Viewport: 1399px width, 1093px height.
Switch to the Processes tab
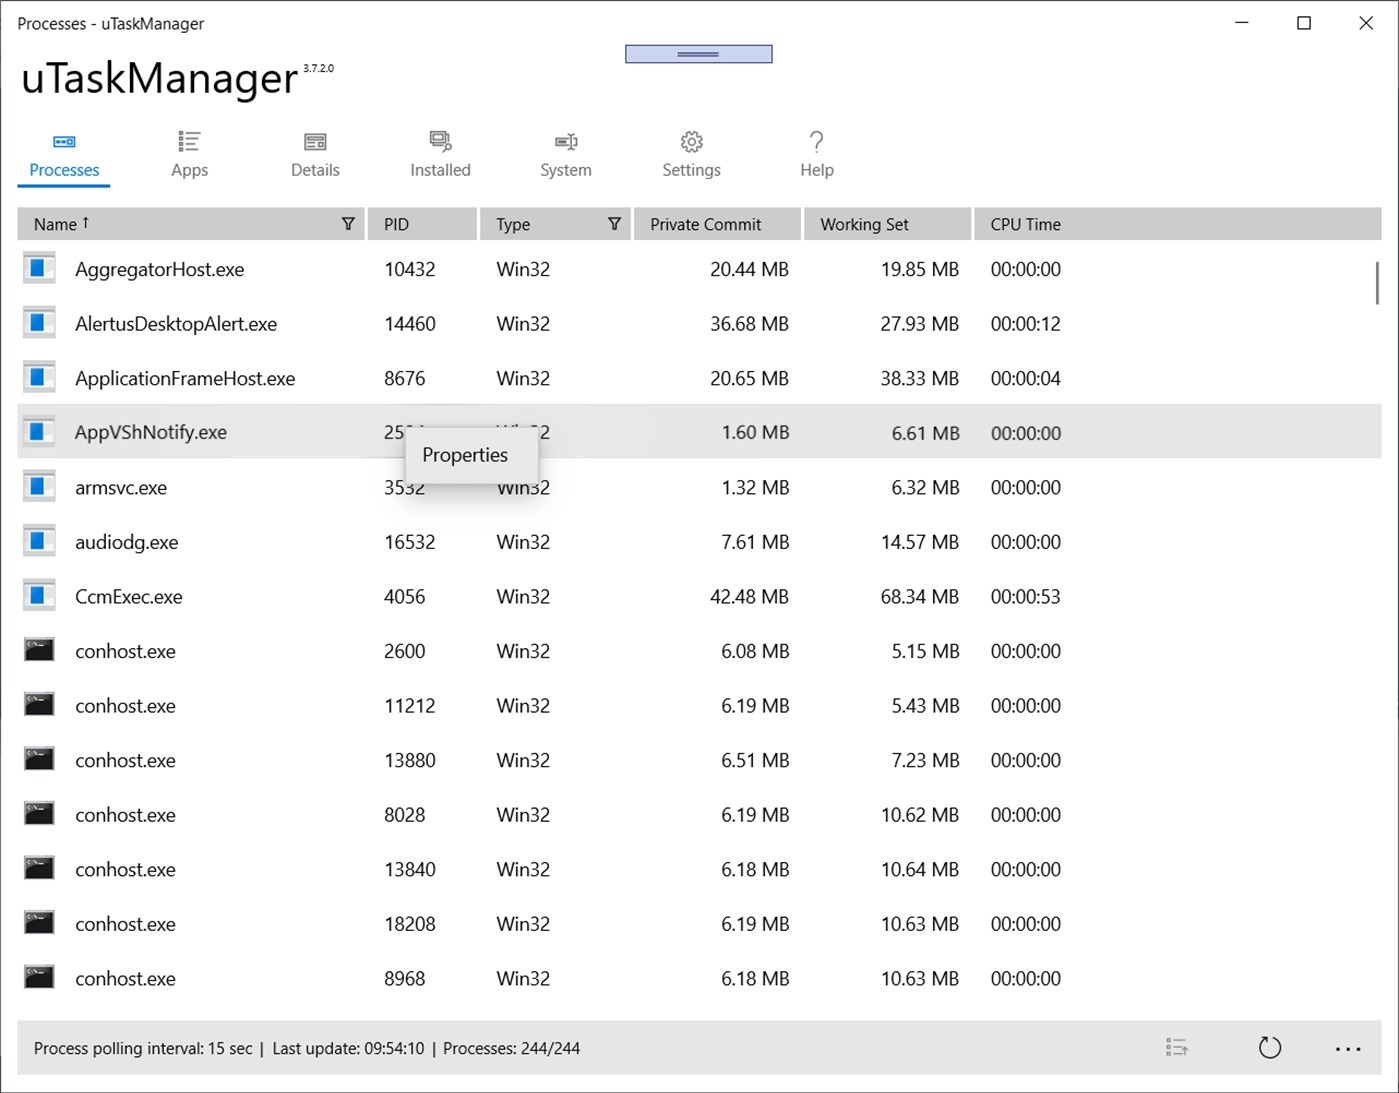pos(63,155)
